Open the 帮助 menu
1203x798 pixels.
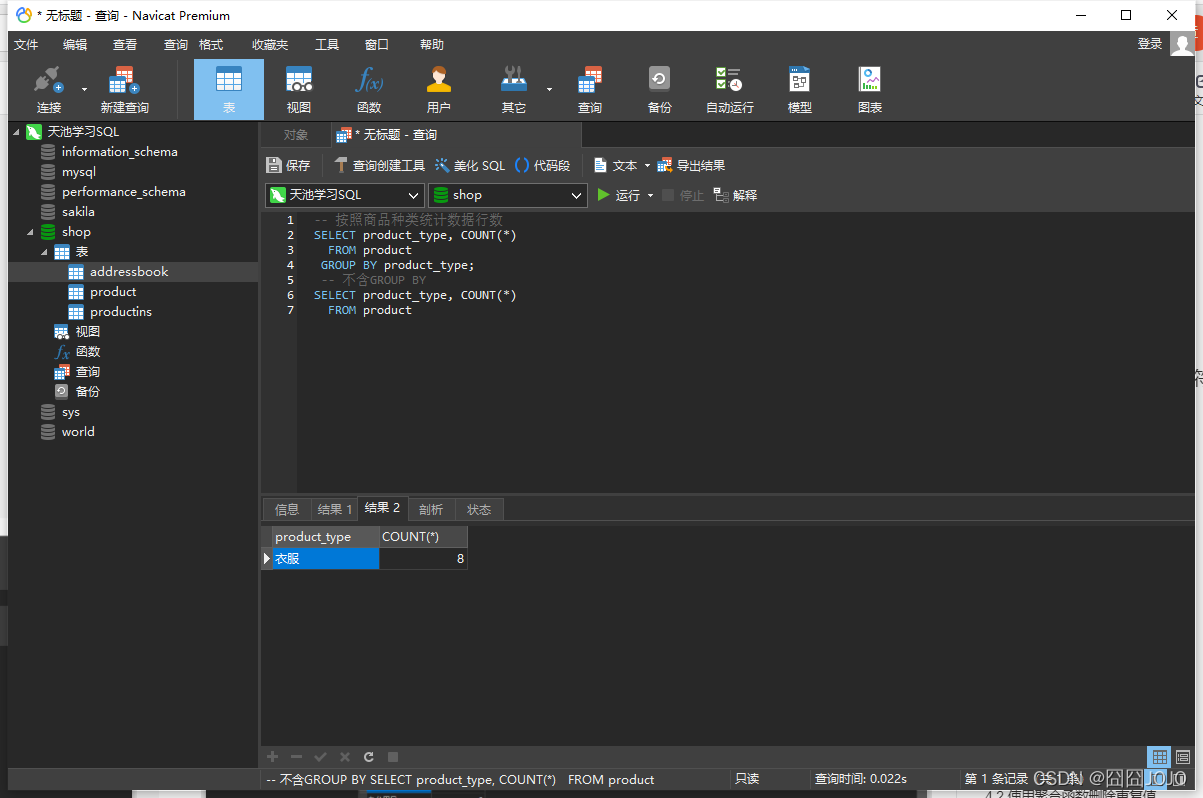pyautogui.click(x=432, y=45)
